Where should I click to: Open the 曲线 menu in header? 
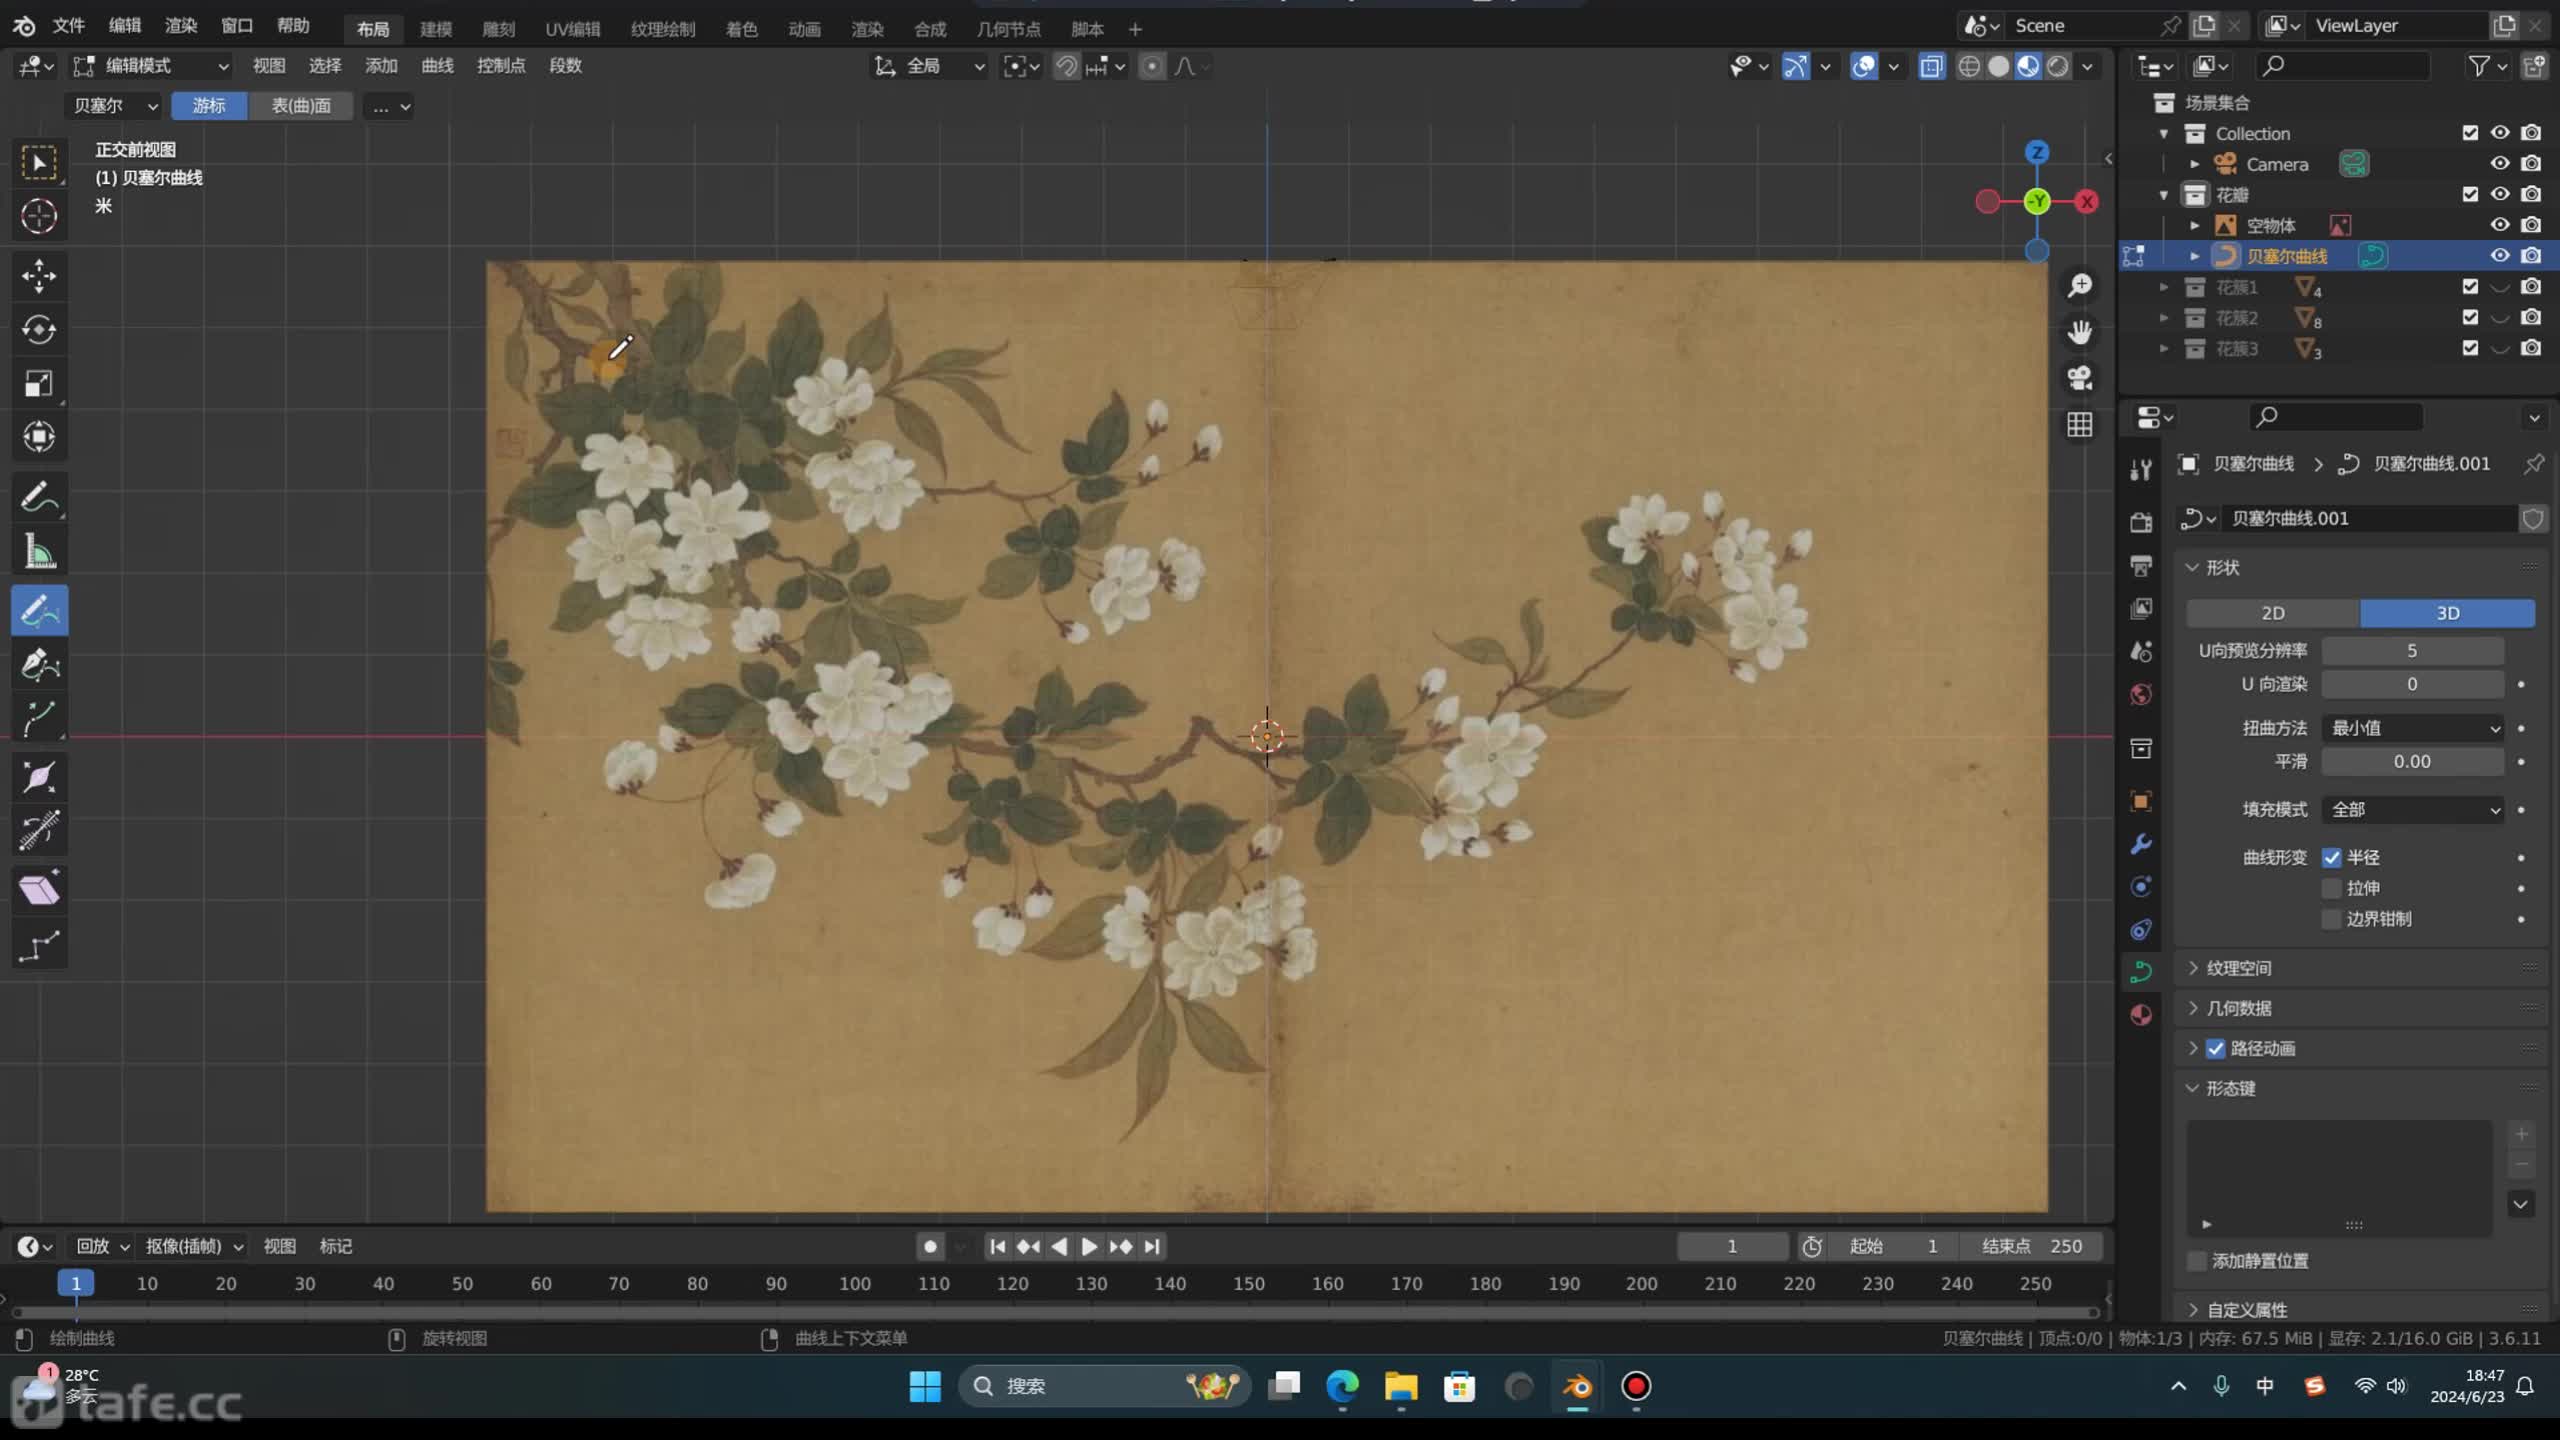coord(437,66)
